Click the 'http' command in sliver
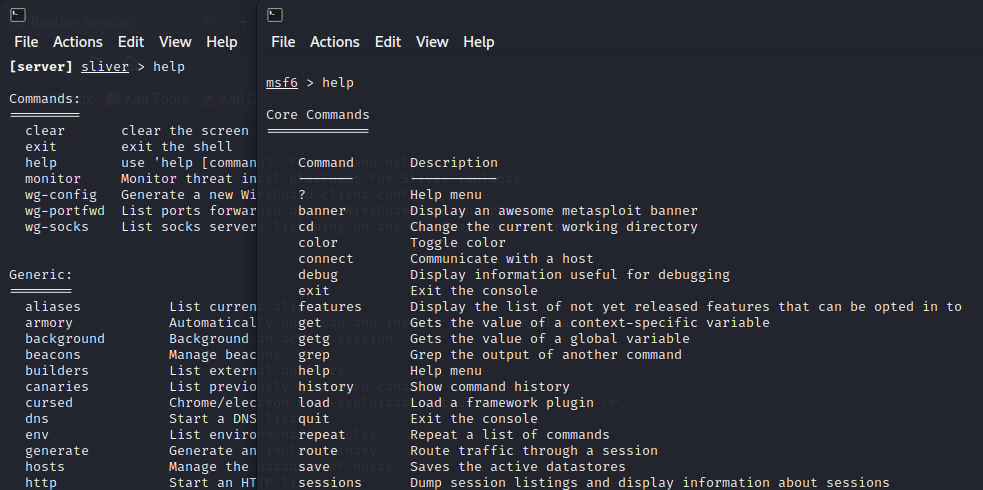983x490 pixels. tap(41, 482)
